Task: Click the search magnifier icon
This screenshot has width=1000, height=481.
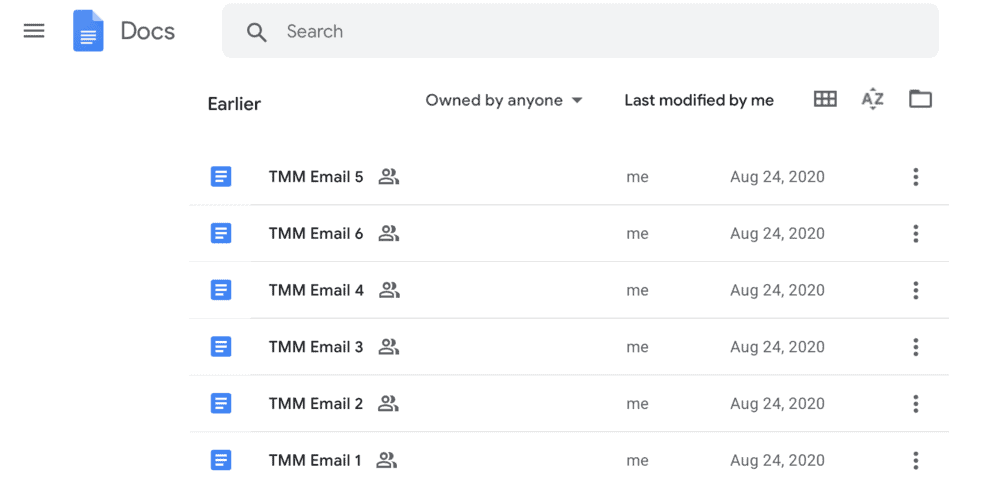Action: tap(257, 32)
